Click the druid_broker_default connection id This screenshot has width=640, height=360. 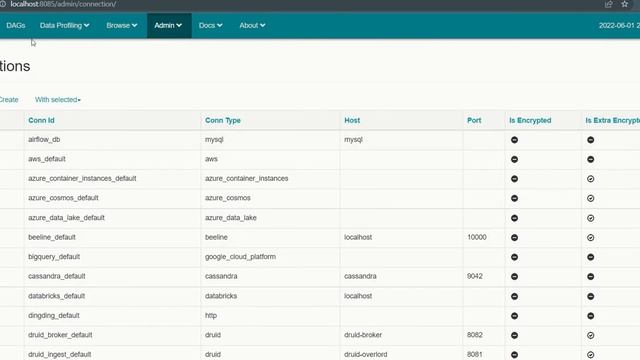coord(60,335)
